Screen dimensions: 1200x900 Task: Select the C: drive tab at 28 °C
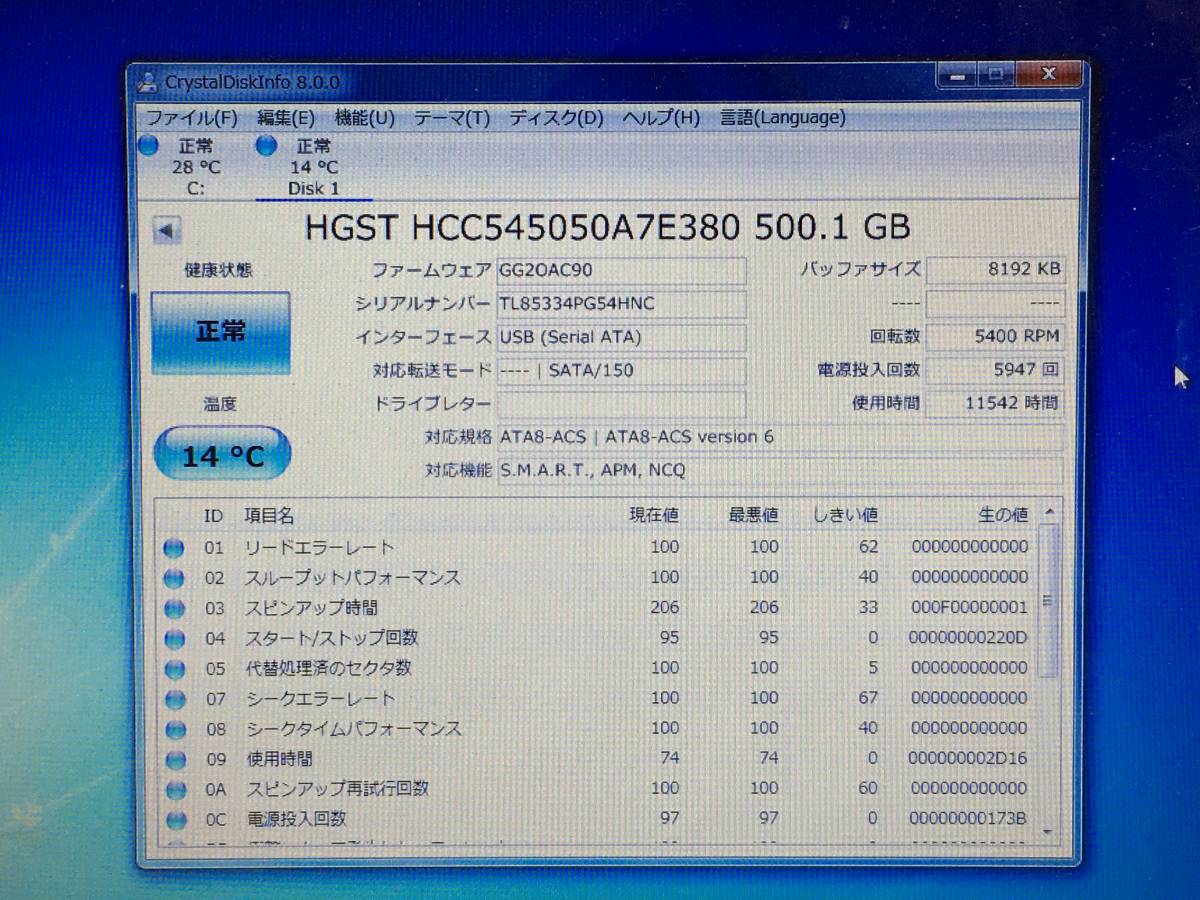(x=196, y=167)
